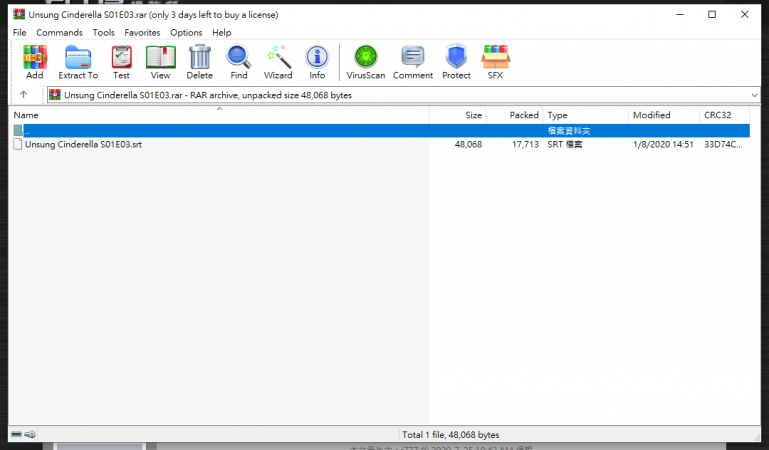This screenshot has width=769, height=450.
Task: Close the WinRAR window
Action: click(x=744, y=14)
